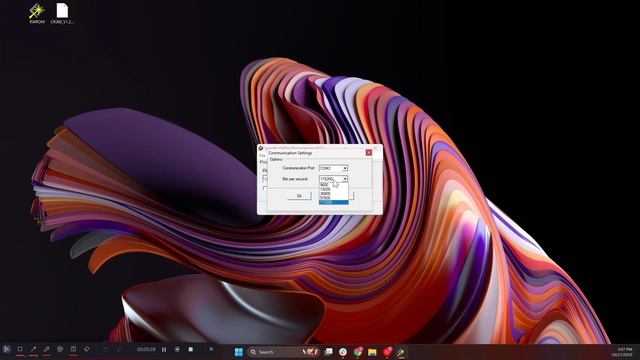Open the FMROM desktop shortcut

tap(37, 13)
